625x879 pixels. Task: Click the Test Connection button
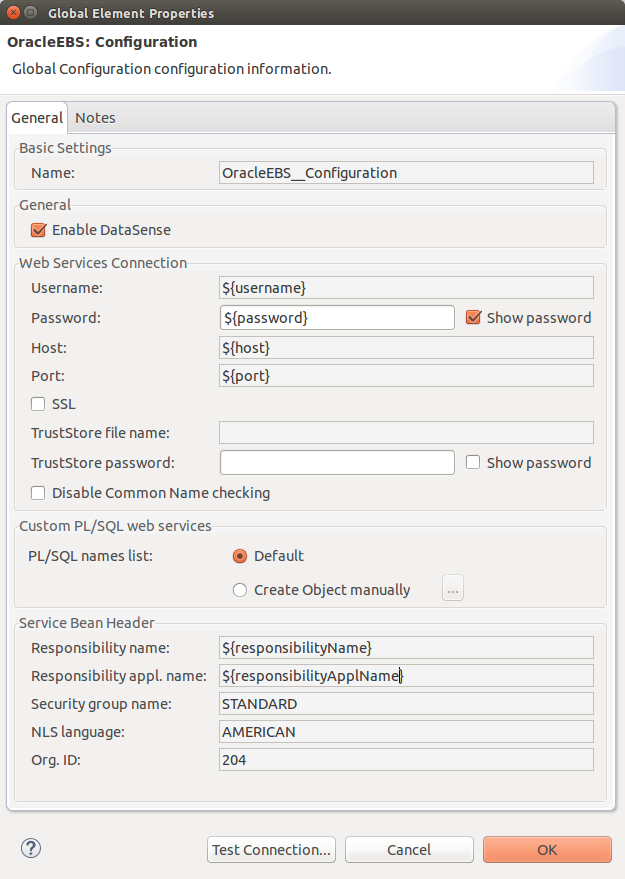[271, 849]
